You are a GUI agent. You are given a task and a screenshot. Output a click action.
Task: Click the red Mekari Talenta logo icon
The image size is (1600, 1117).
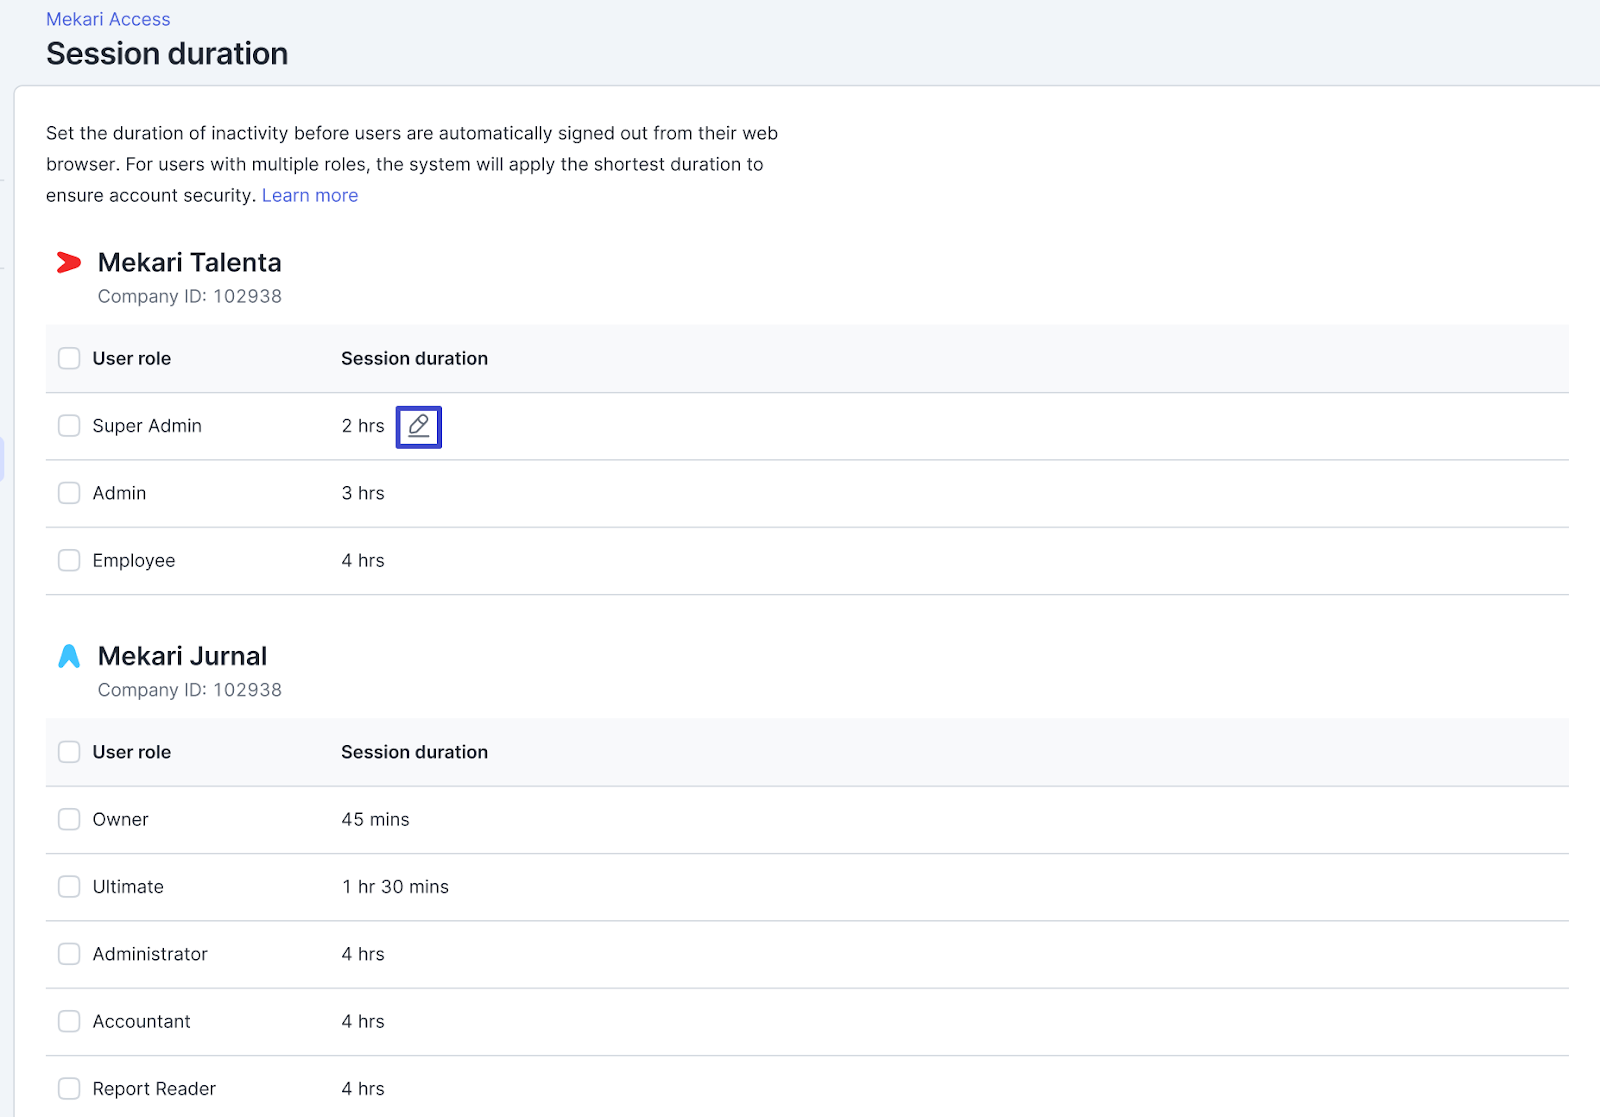point(69,263)
